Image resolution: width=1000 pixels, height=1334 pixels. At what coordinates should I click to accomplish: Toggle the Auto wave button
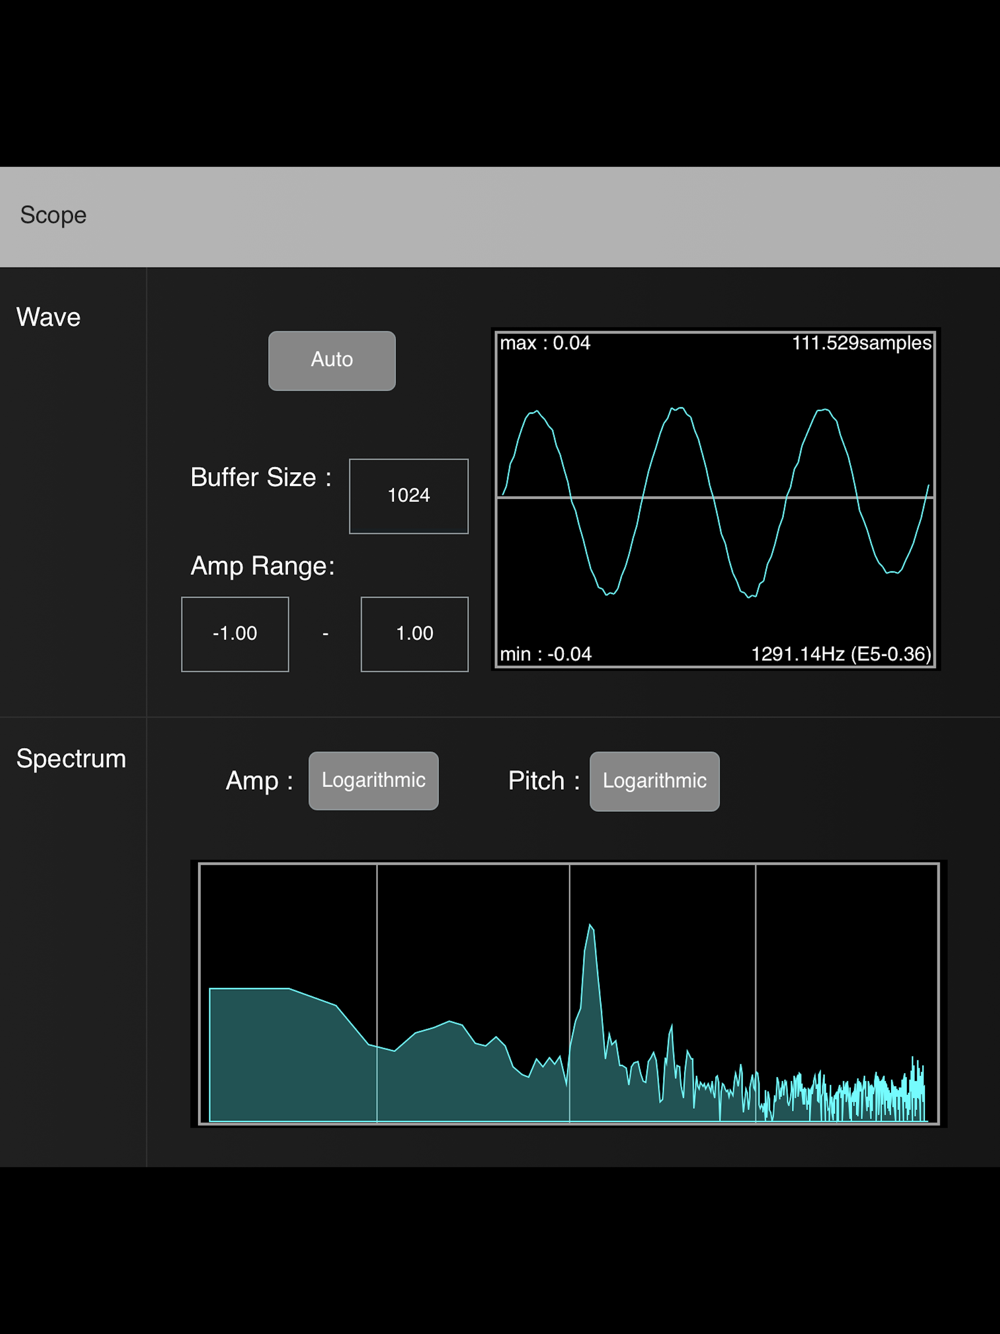[332, 361]
